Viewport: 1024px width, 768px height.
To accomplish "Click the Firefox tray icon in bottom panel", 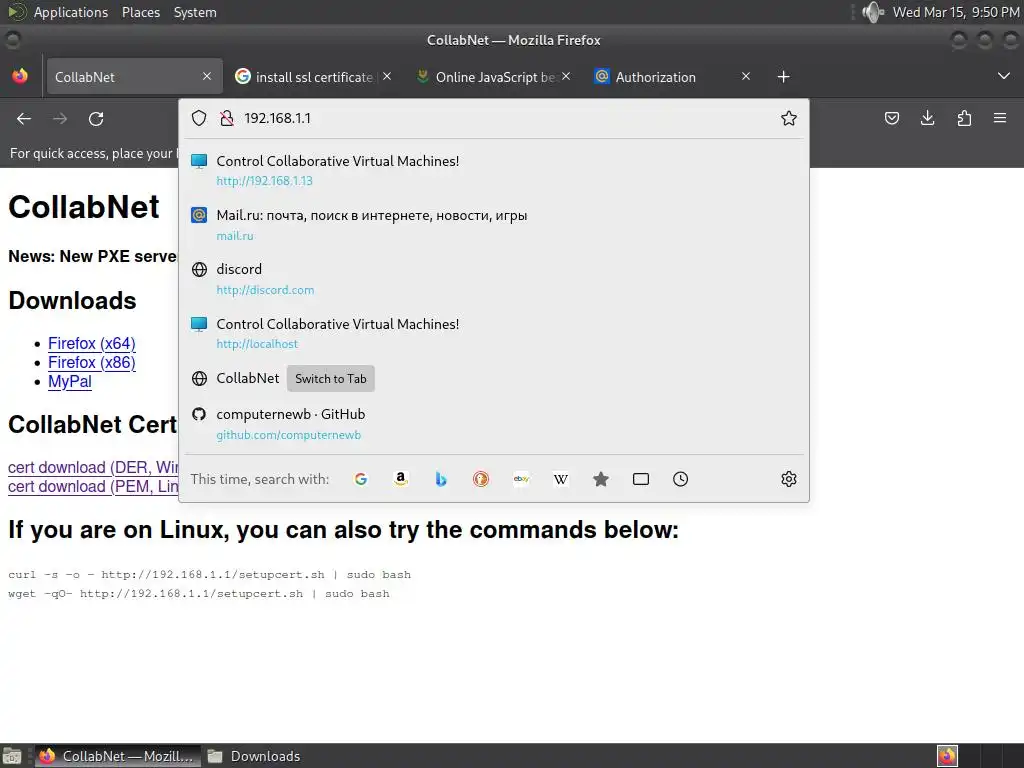I will click(x=947, y=756).
